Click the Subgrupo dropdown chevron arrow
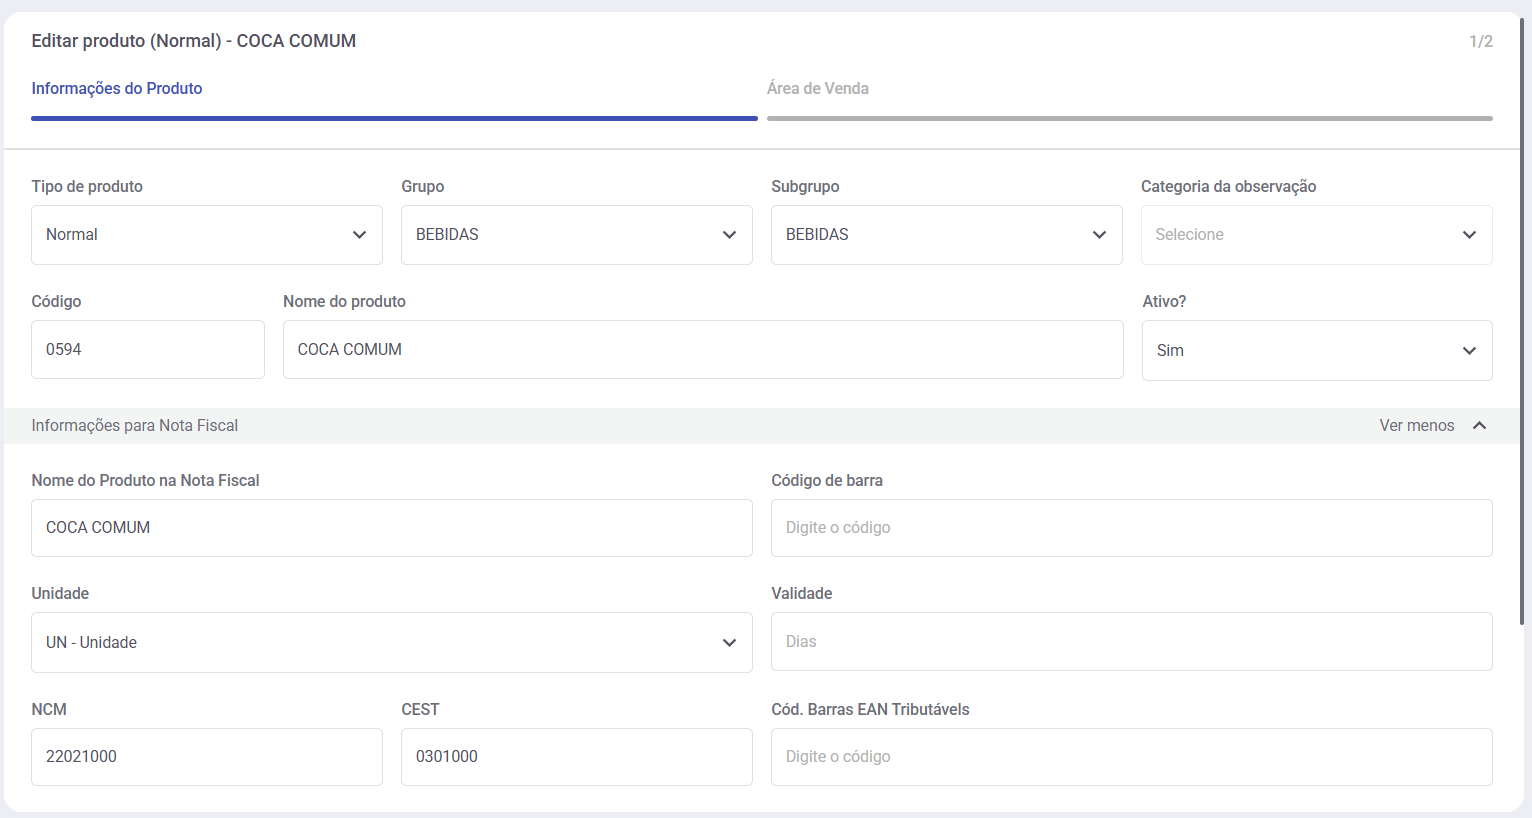 tap(1099, 235)
